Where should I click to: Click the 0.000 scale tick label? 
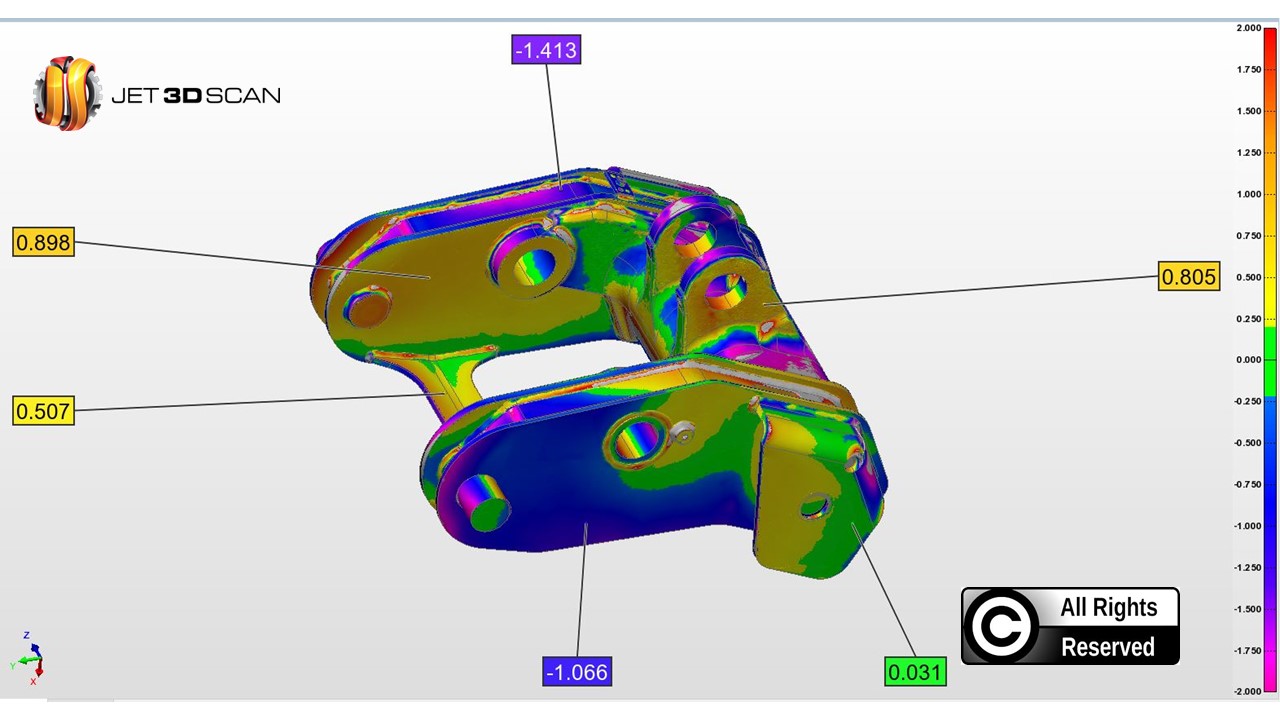1248,360
